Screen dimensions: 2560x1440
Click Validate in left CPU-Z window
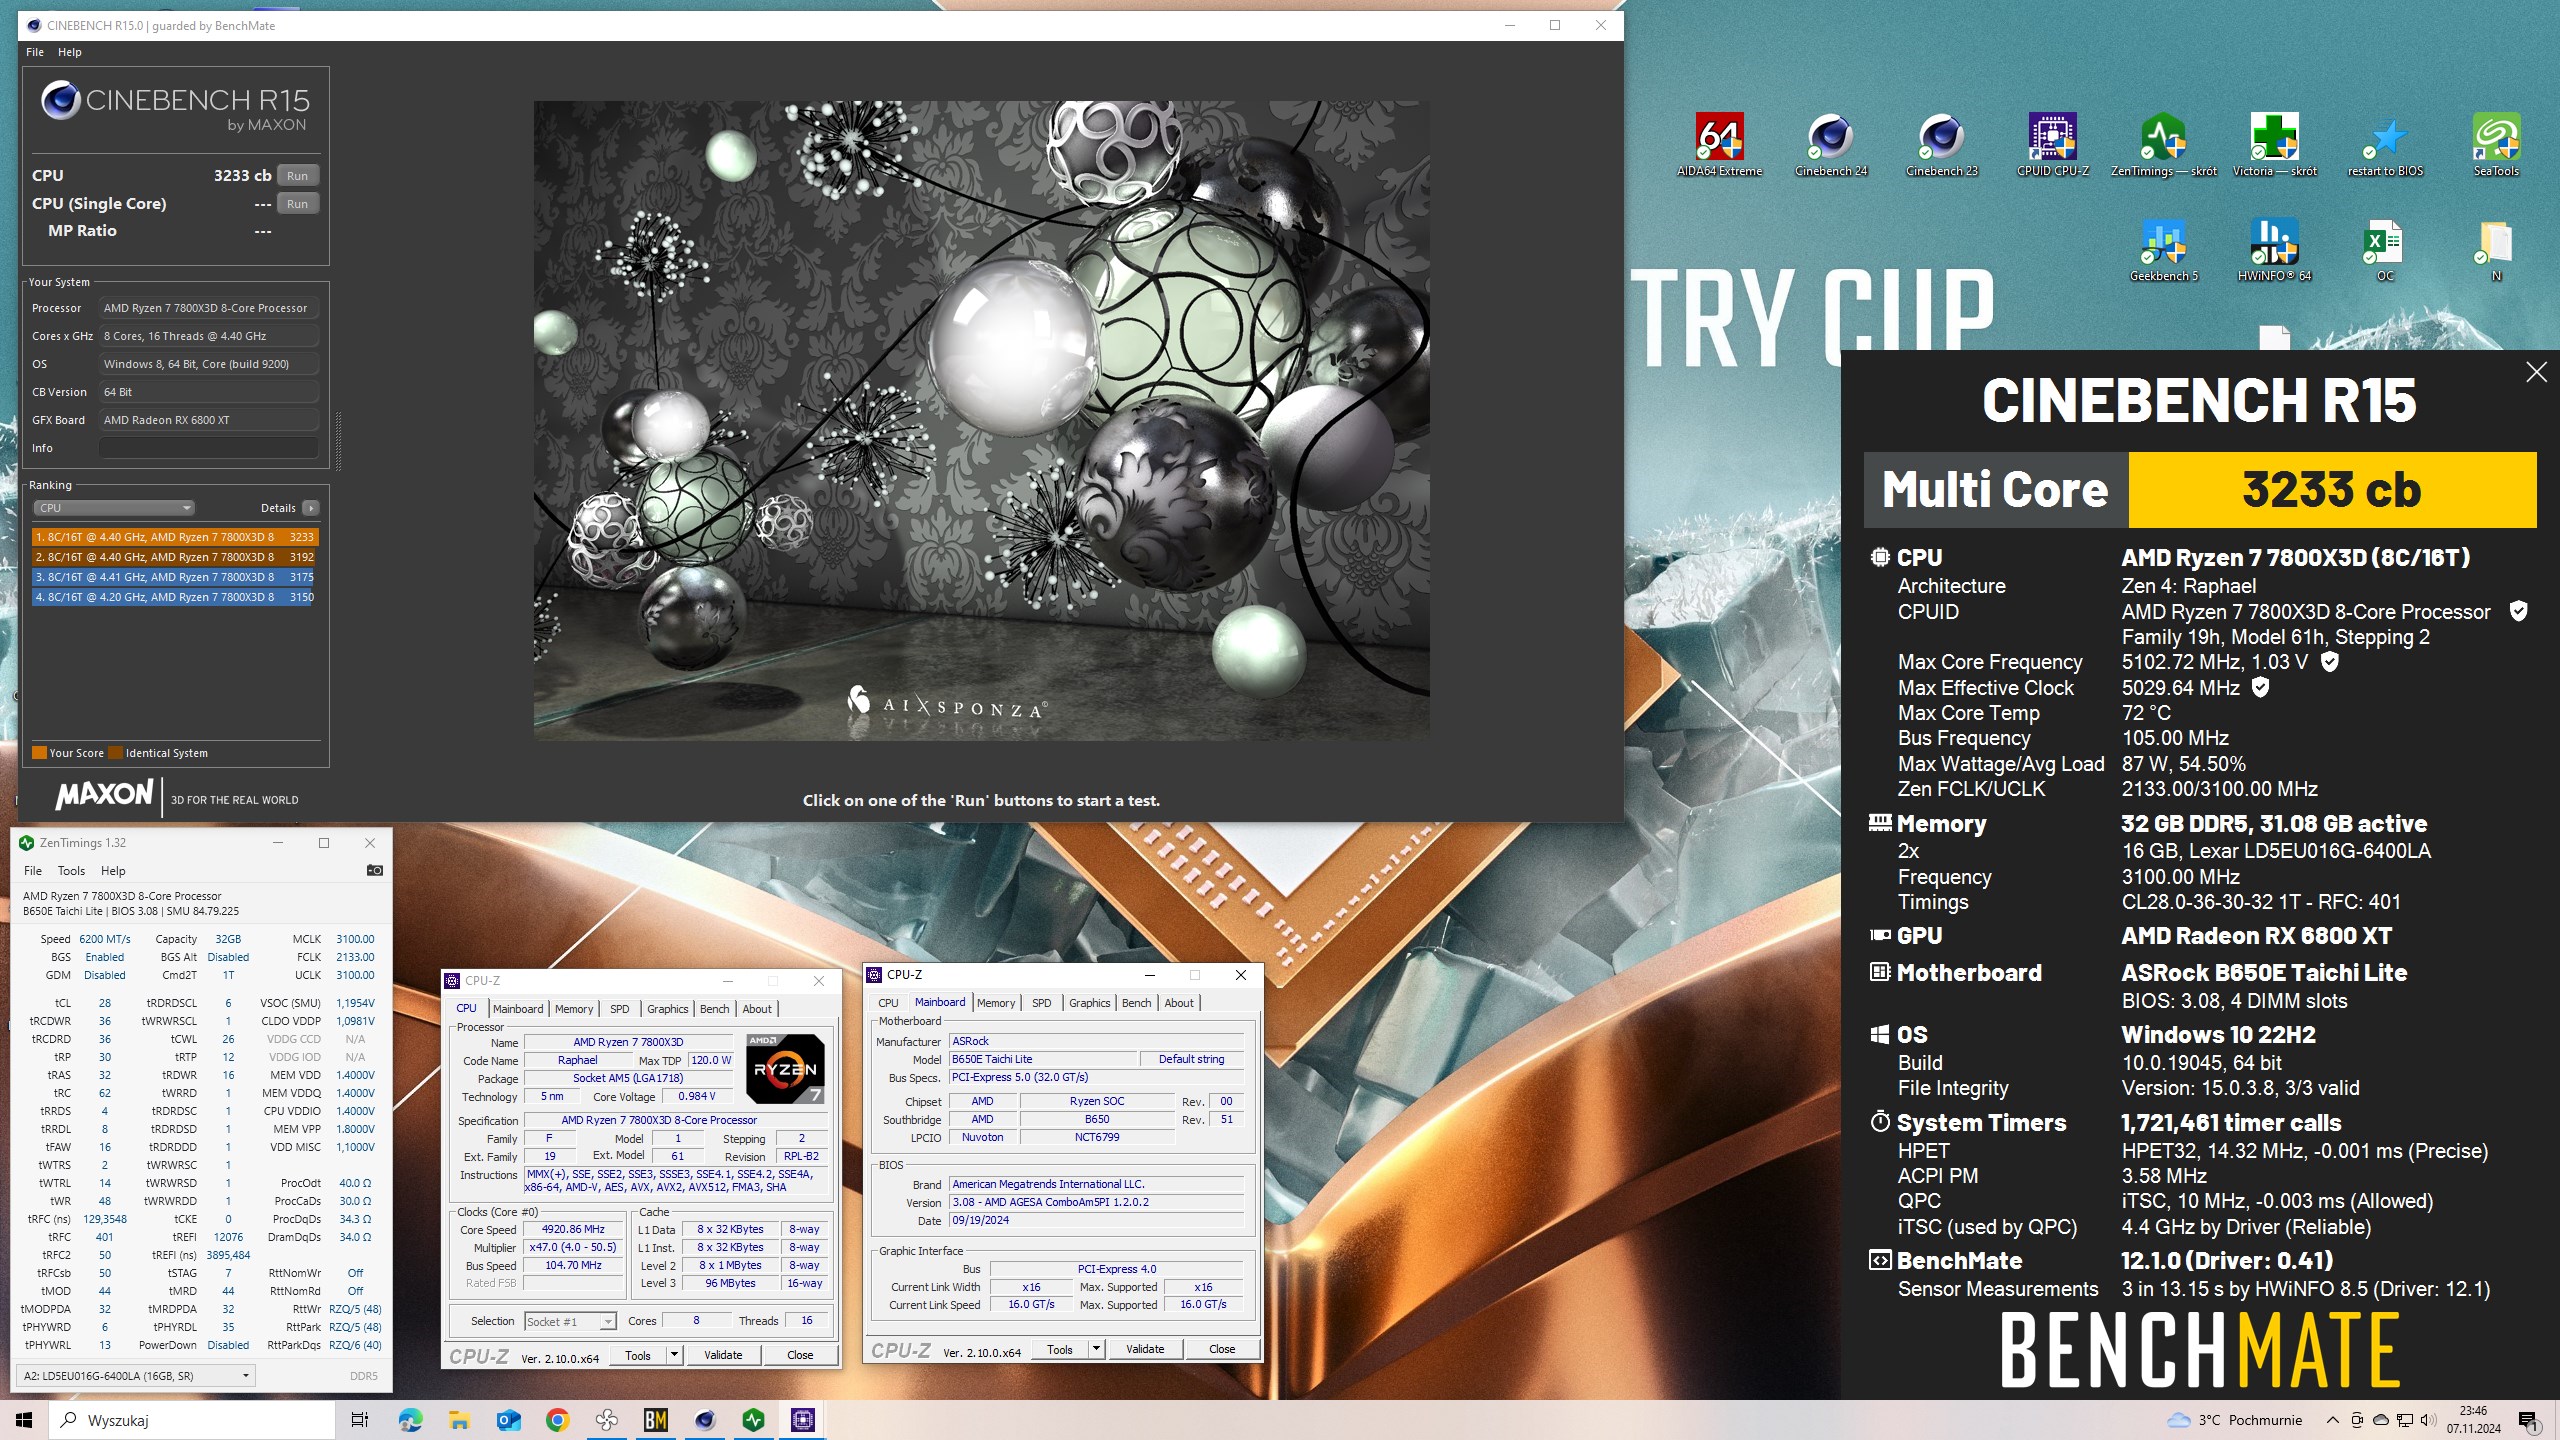click(x=723, y=1355)
